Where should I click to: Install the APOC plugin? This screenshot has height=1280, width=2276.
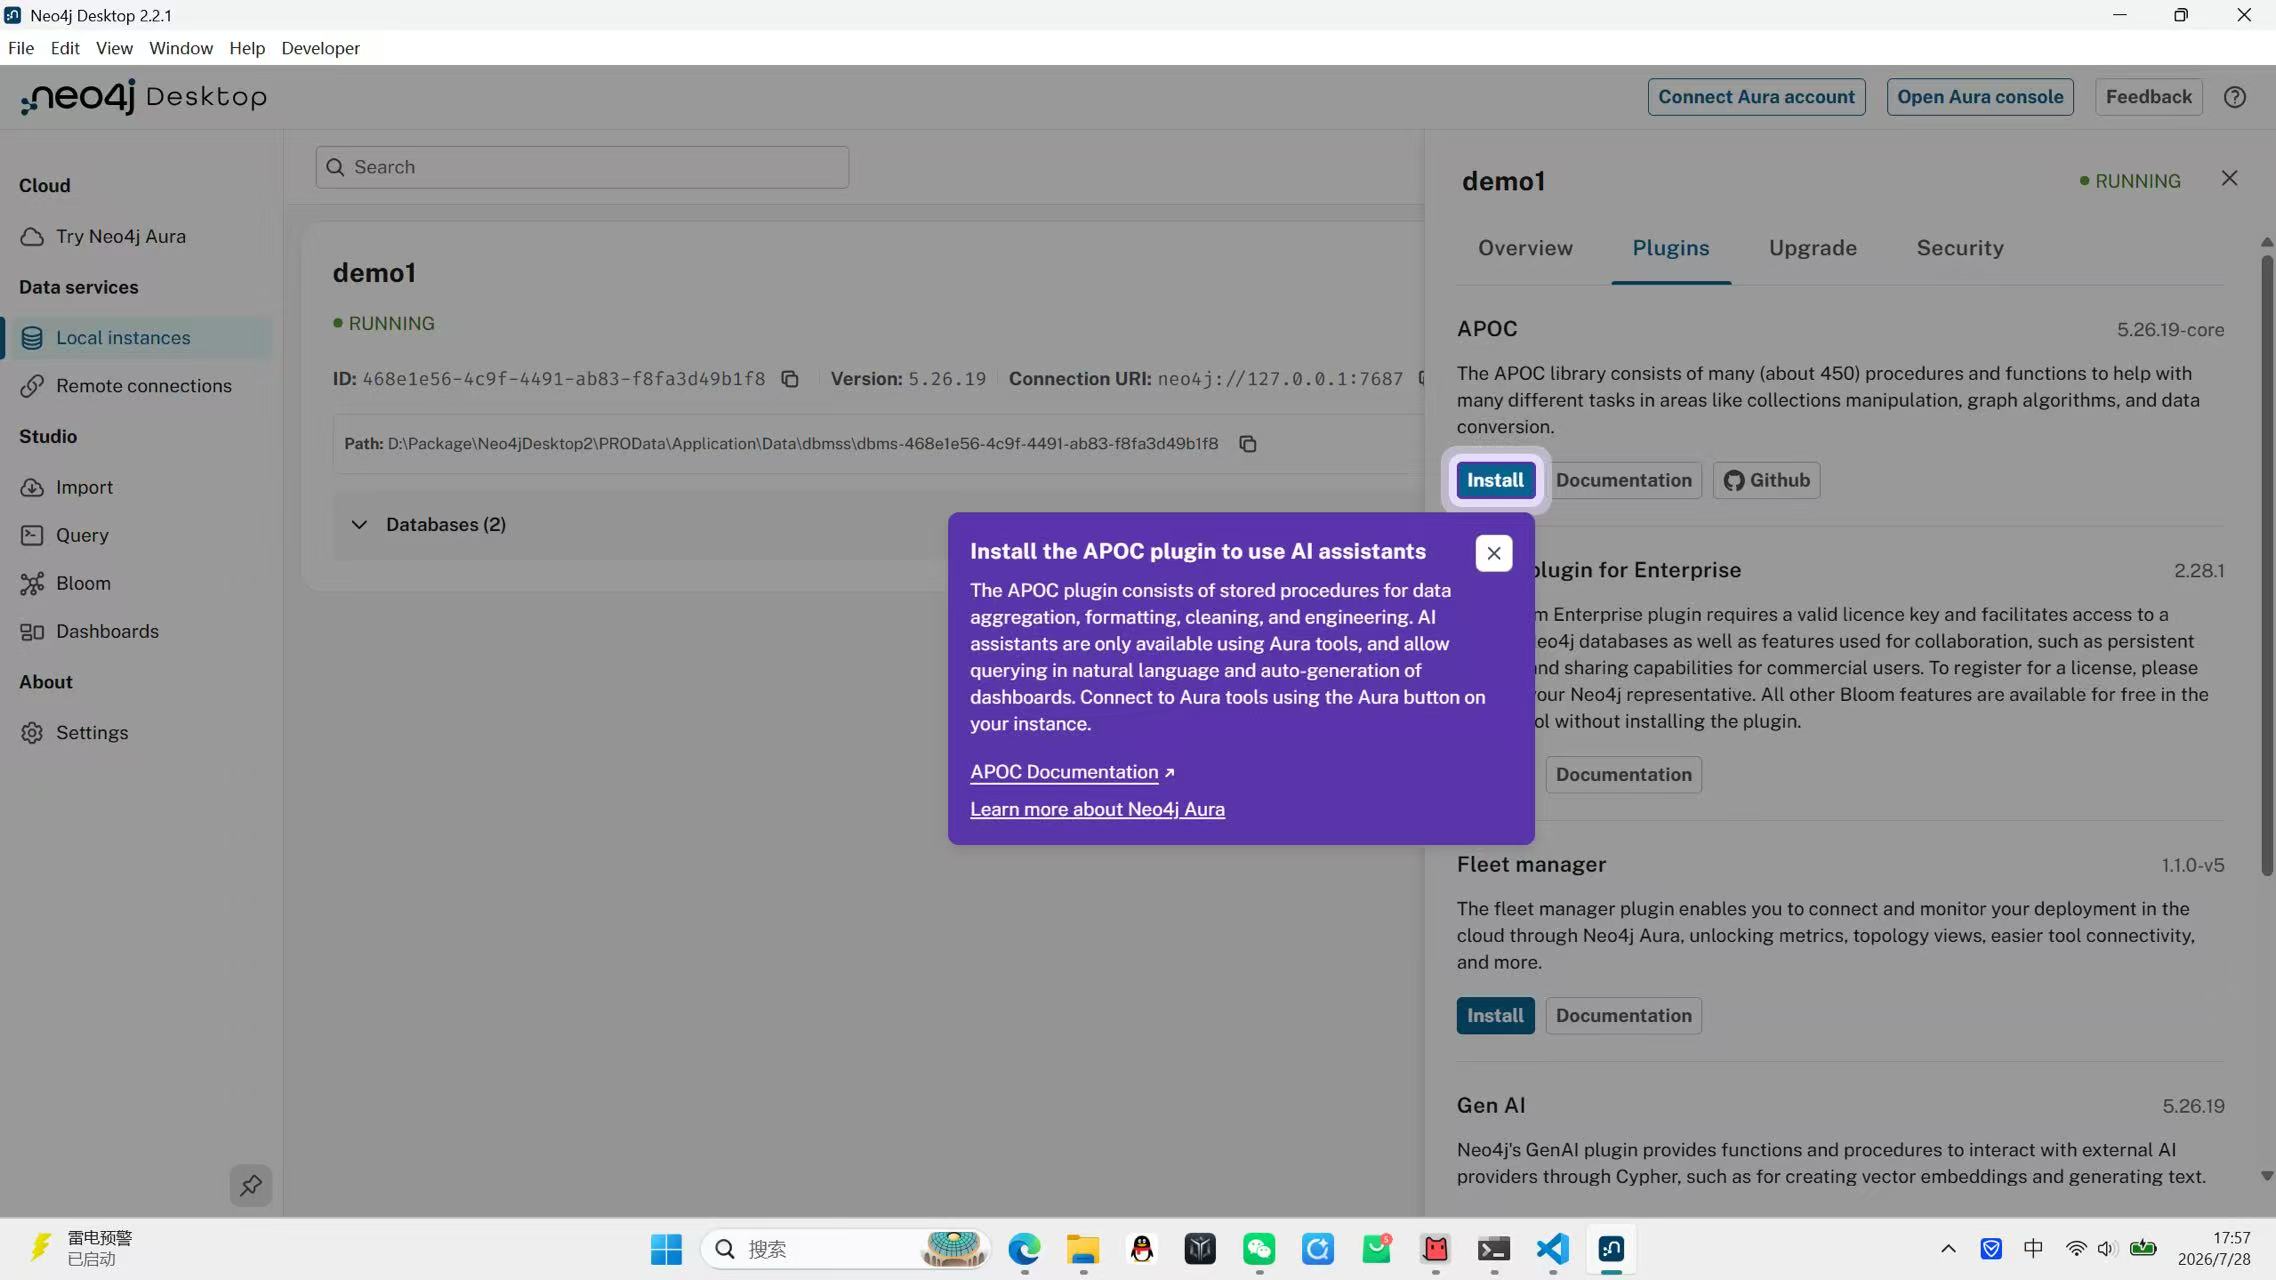1495,480
